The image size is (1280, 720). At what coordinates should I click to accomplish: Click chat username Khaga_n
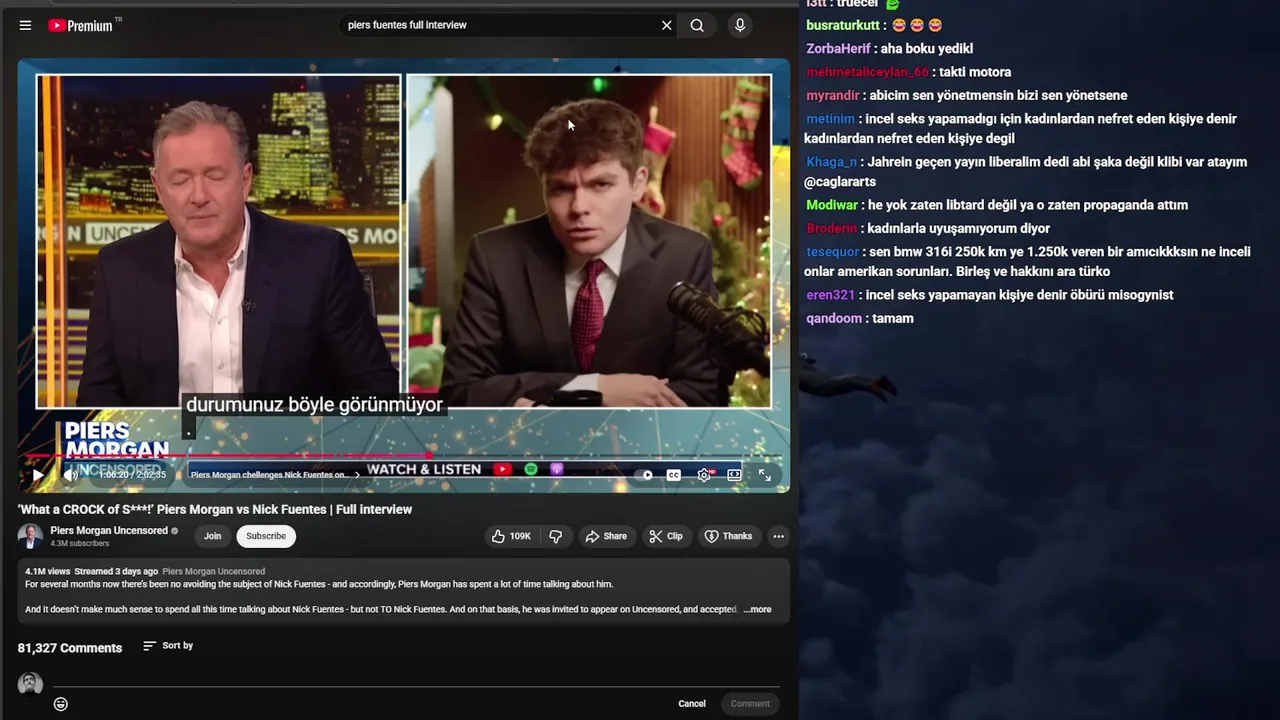(831, 161)
